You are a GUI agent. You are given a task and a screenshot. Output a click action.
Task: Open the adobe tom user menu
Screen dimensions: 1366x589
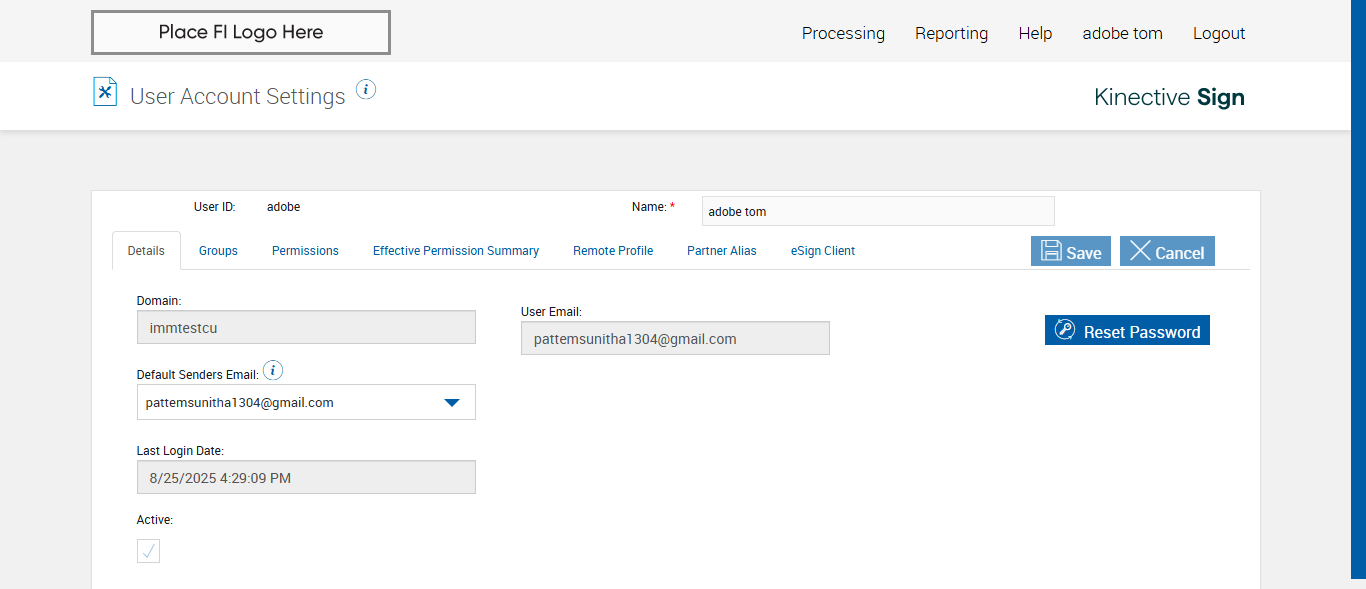pos(1122,33)
